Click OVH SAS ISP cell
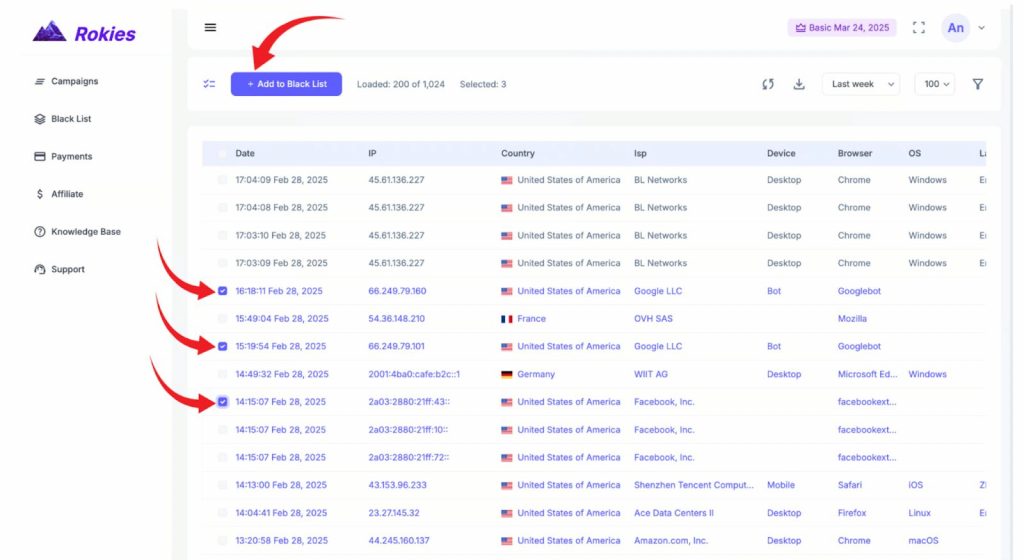The image size is (1024, 560). tap(653, 319)
